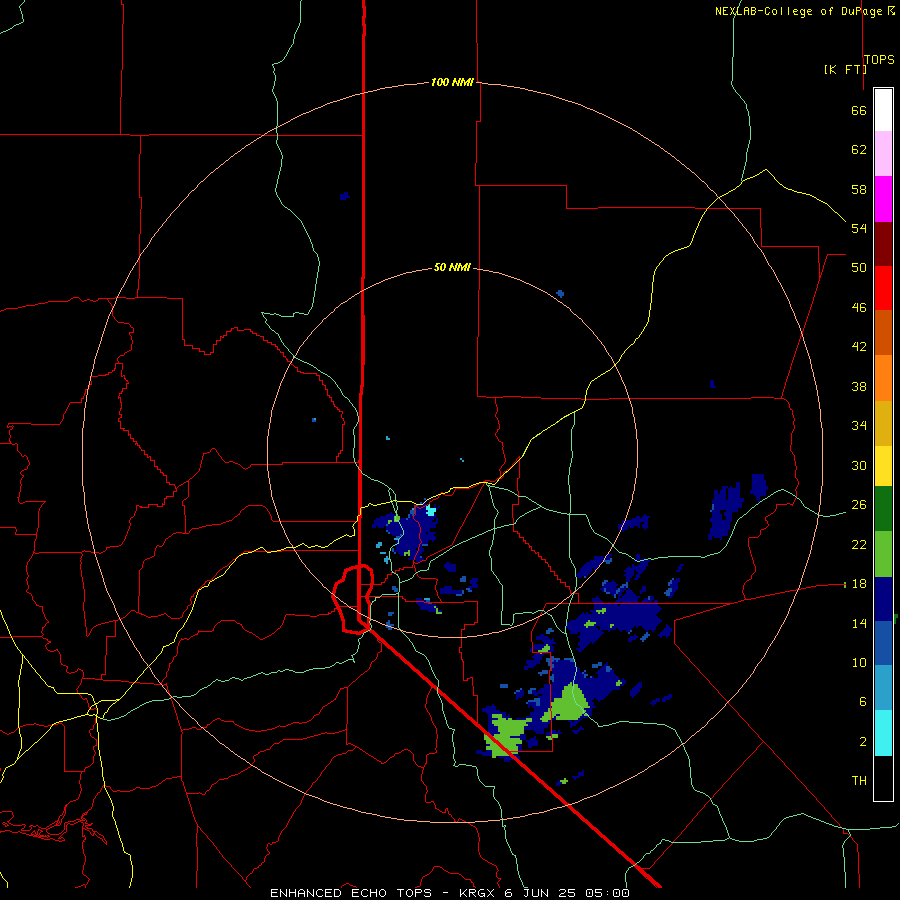Click the orange 38 kft legend swatch
900x900 pixels.
(883, 378)
